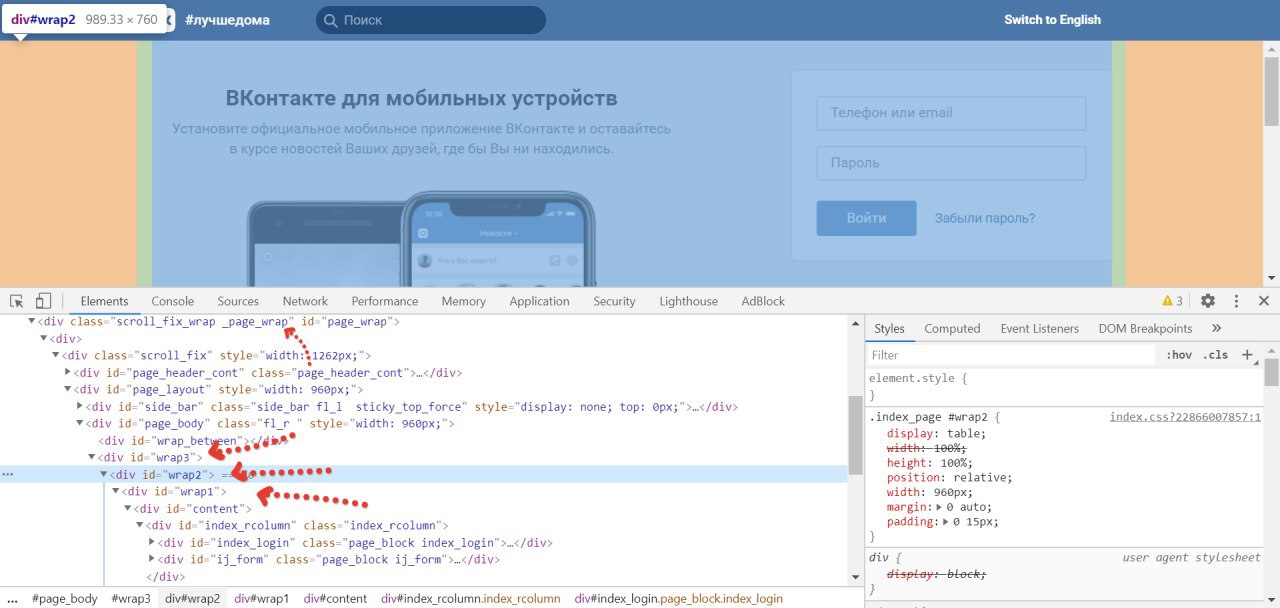Open the Application tab

point(539,301)
